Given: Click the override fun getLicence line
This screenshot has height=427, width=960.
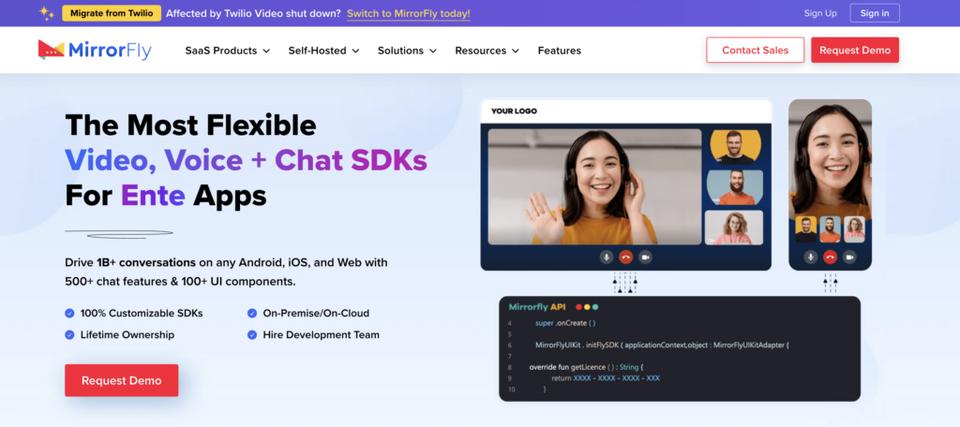Looking at the screenshot, I should point(587,367).
